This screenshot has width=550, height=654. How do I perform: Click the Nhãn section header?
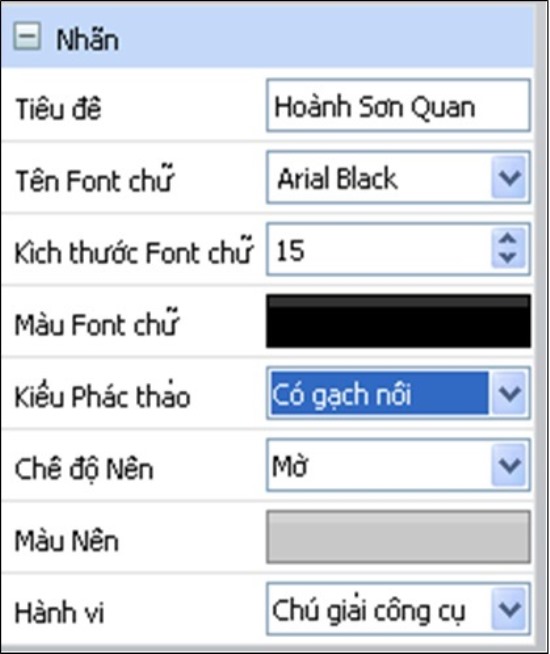[267, 38]
